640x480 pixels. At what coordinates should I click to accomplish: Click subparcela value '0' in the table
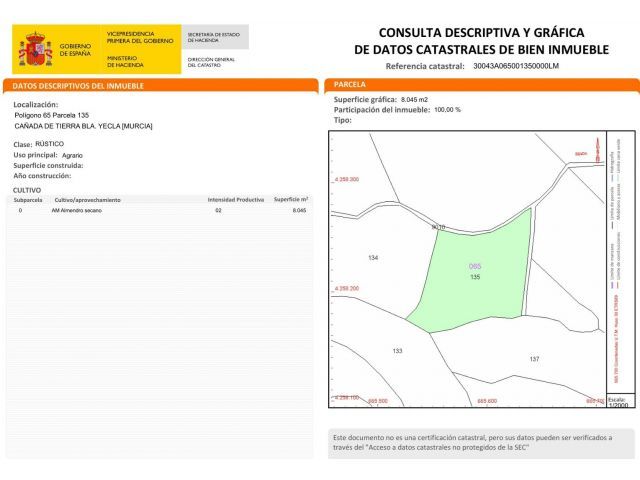click(x=20, y=210)
